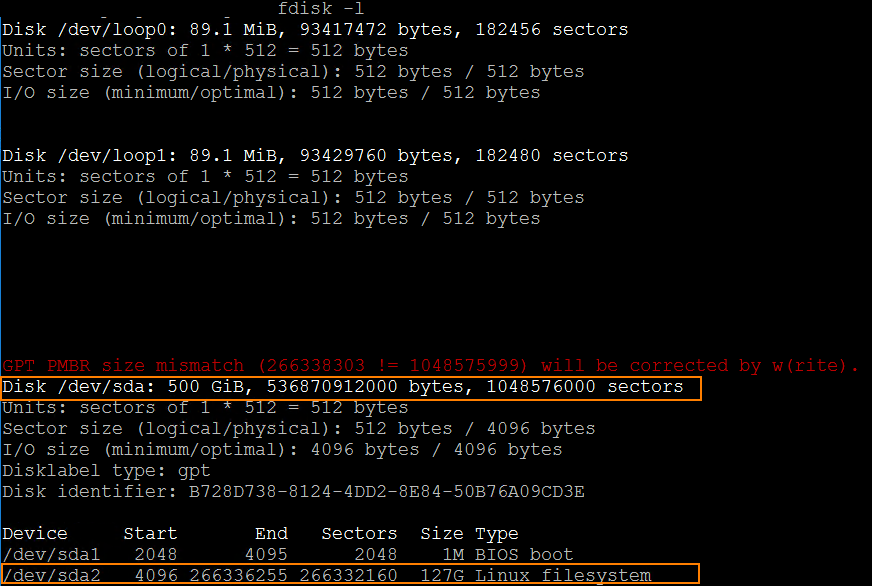The image size is (872, 586).
Task: Click the Start column header
Action: 150,534
